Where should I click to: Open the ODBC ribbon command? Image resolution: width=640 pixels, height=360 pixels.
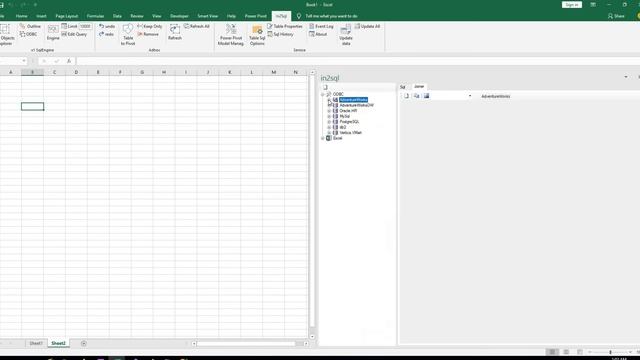tap(28, 34)
